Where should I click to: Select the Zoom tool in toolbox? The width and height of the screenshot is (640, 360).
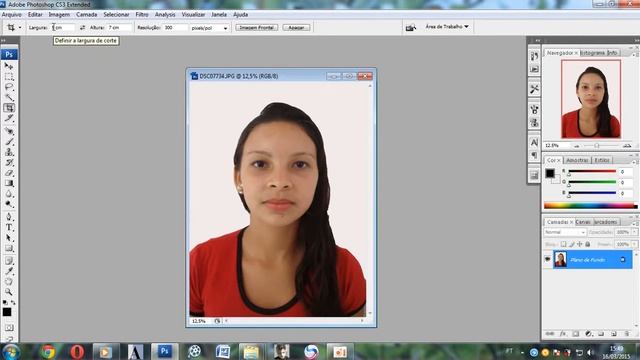tap(9, 292)
